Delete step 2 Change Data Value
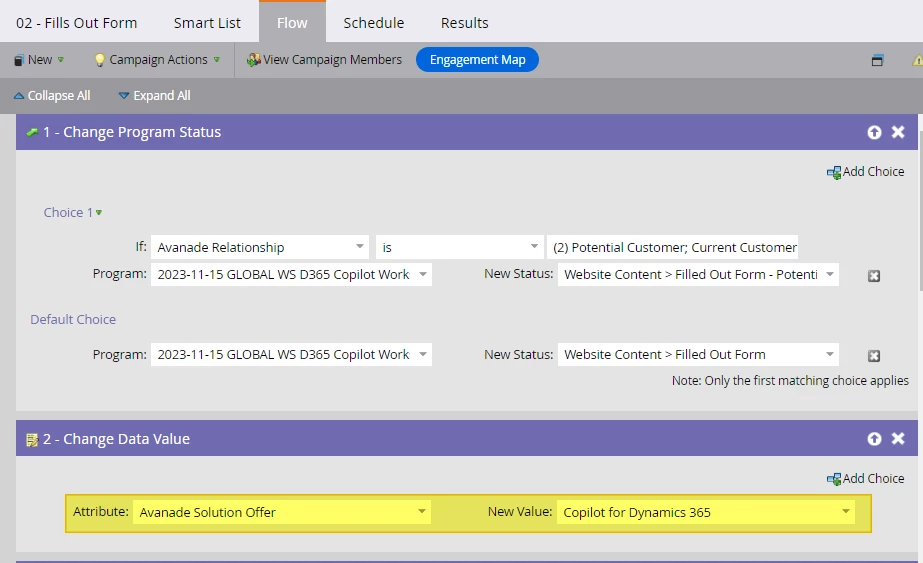Viewport: 923px width, 563px height. [x=898, y=439]
